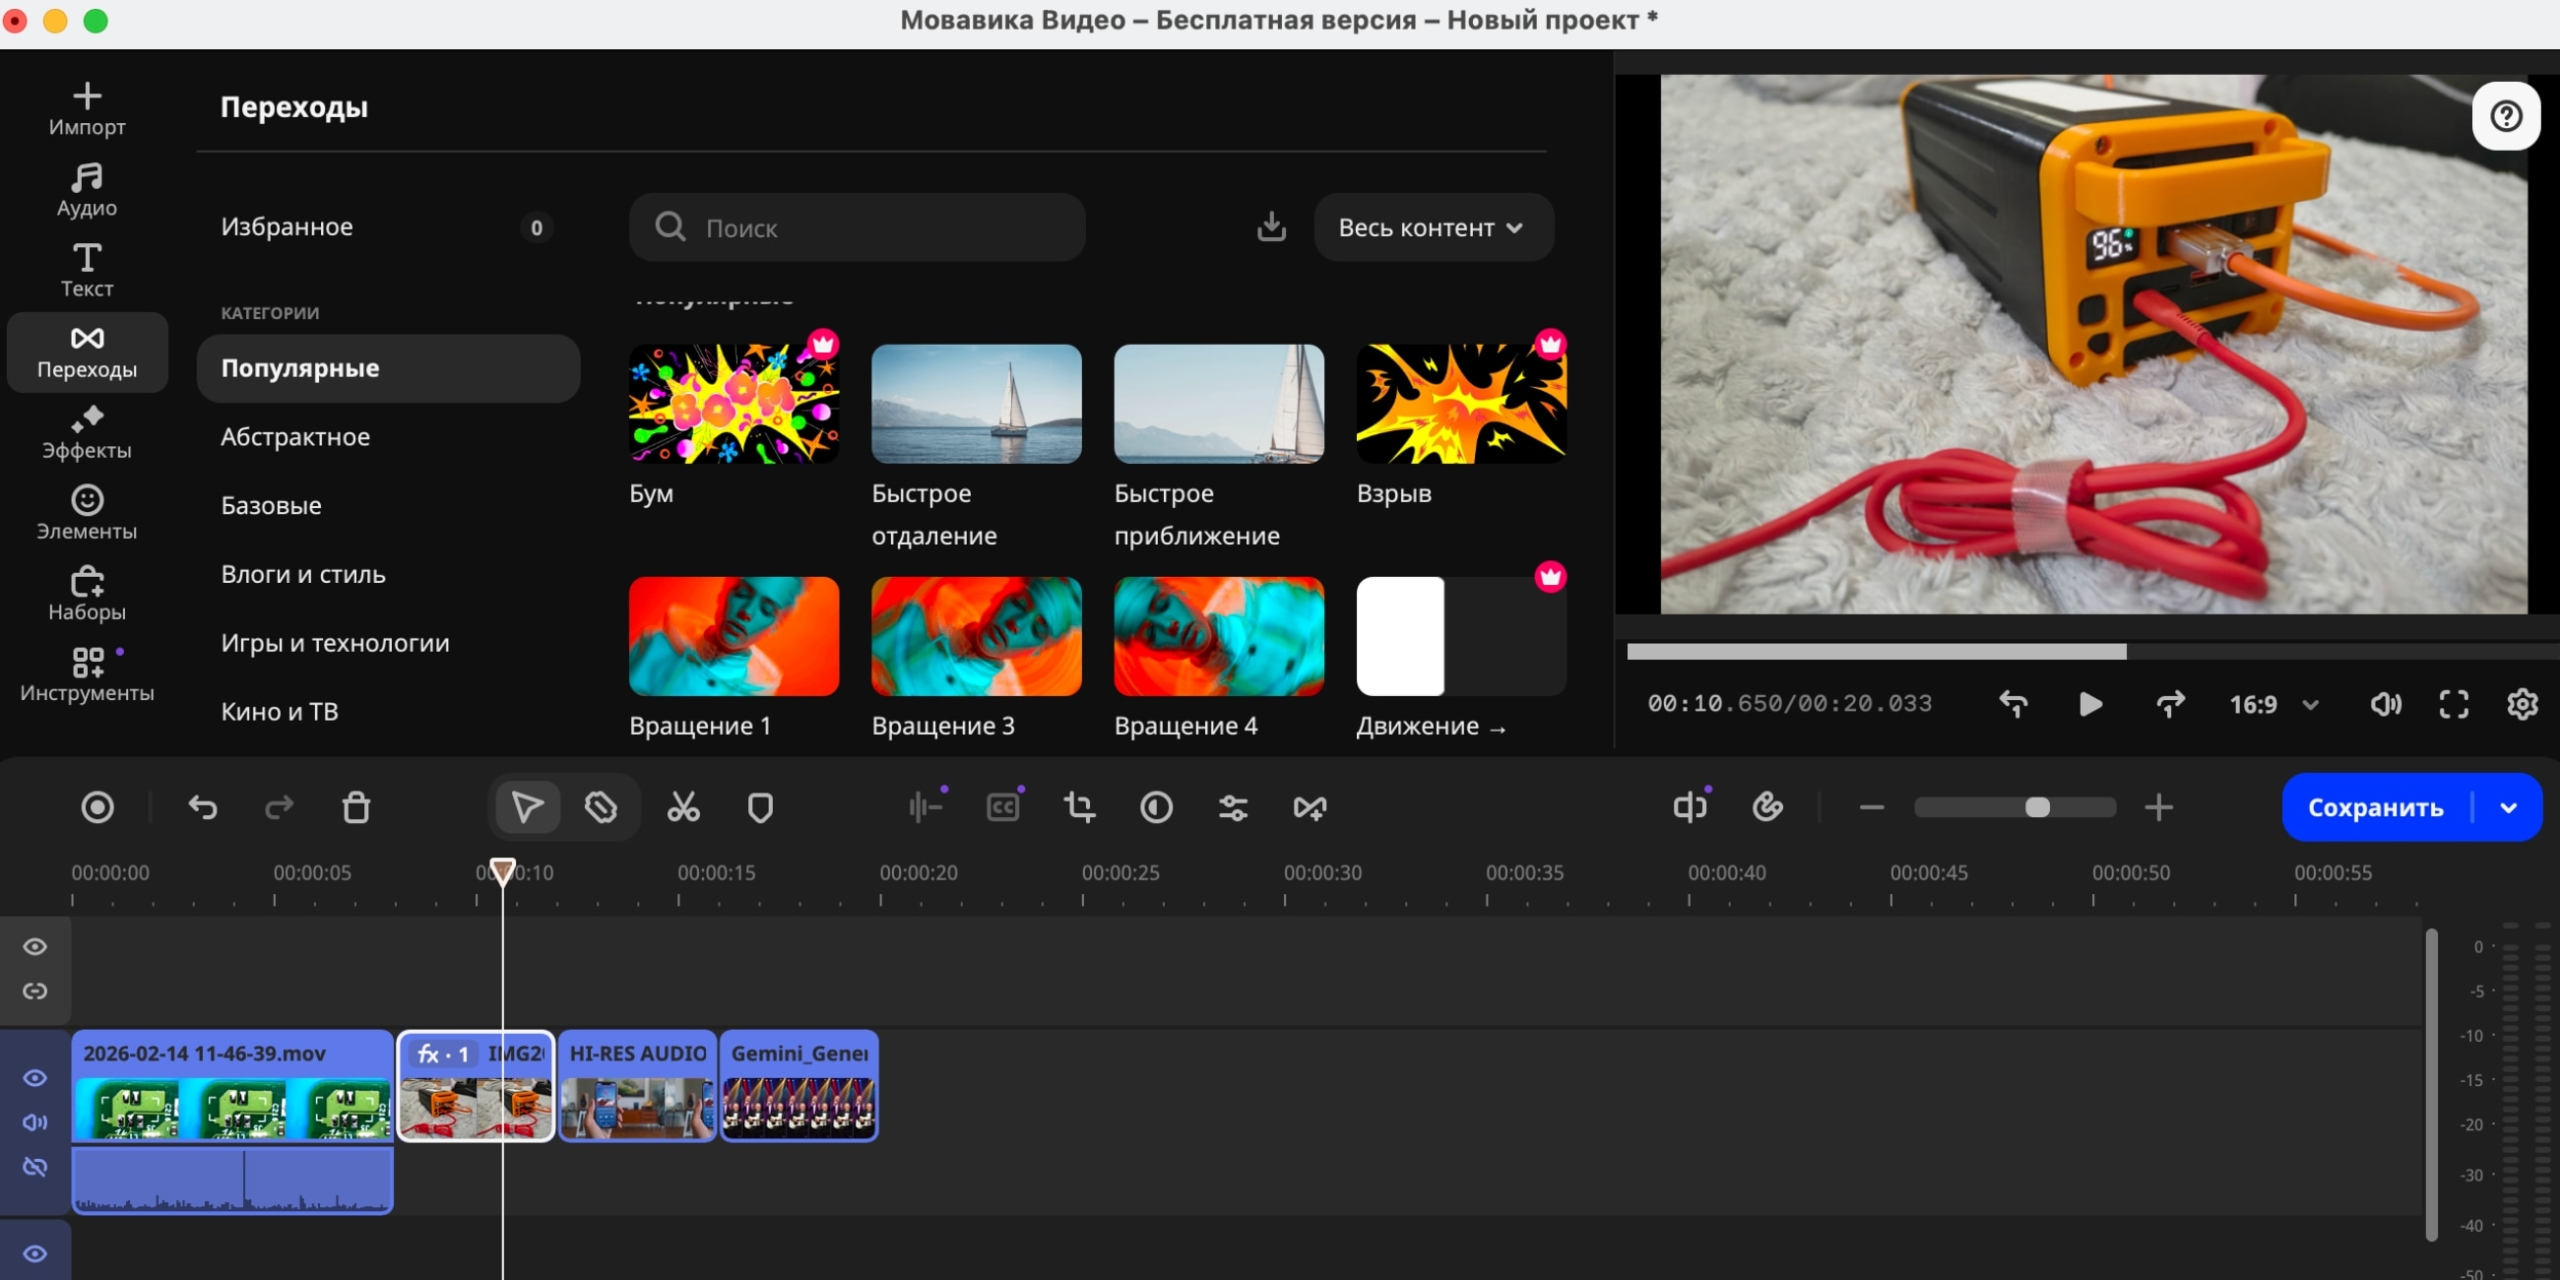Image resolution: width=2560 pixels, height=1280 pixels.
Task: Mute the main video track audio
Action: point(35,1122)
